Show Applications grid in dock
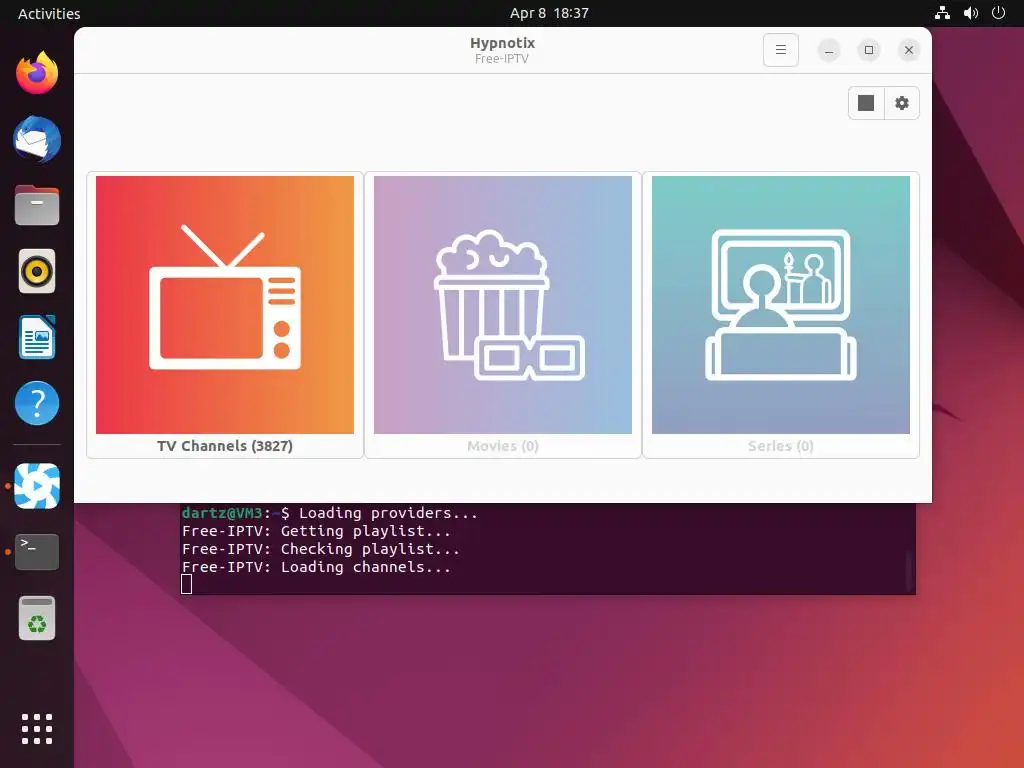 point(37,729)
